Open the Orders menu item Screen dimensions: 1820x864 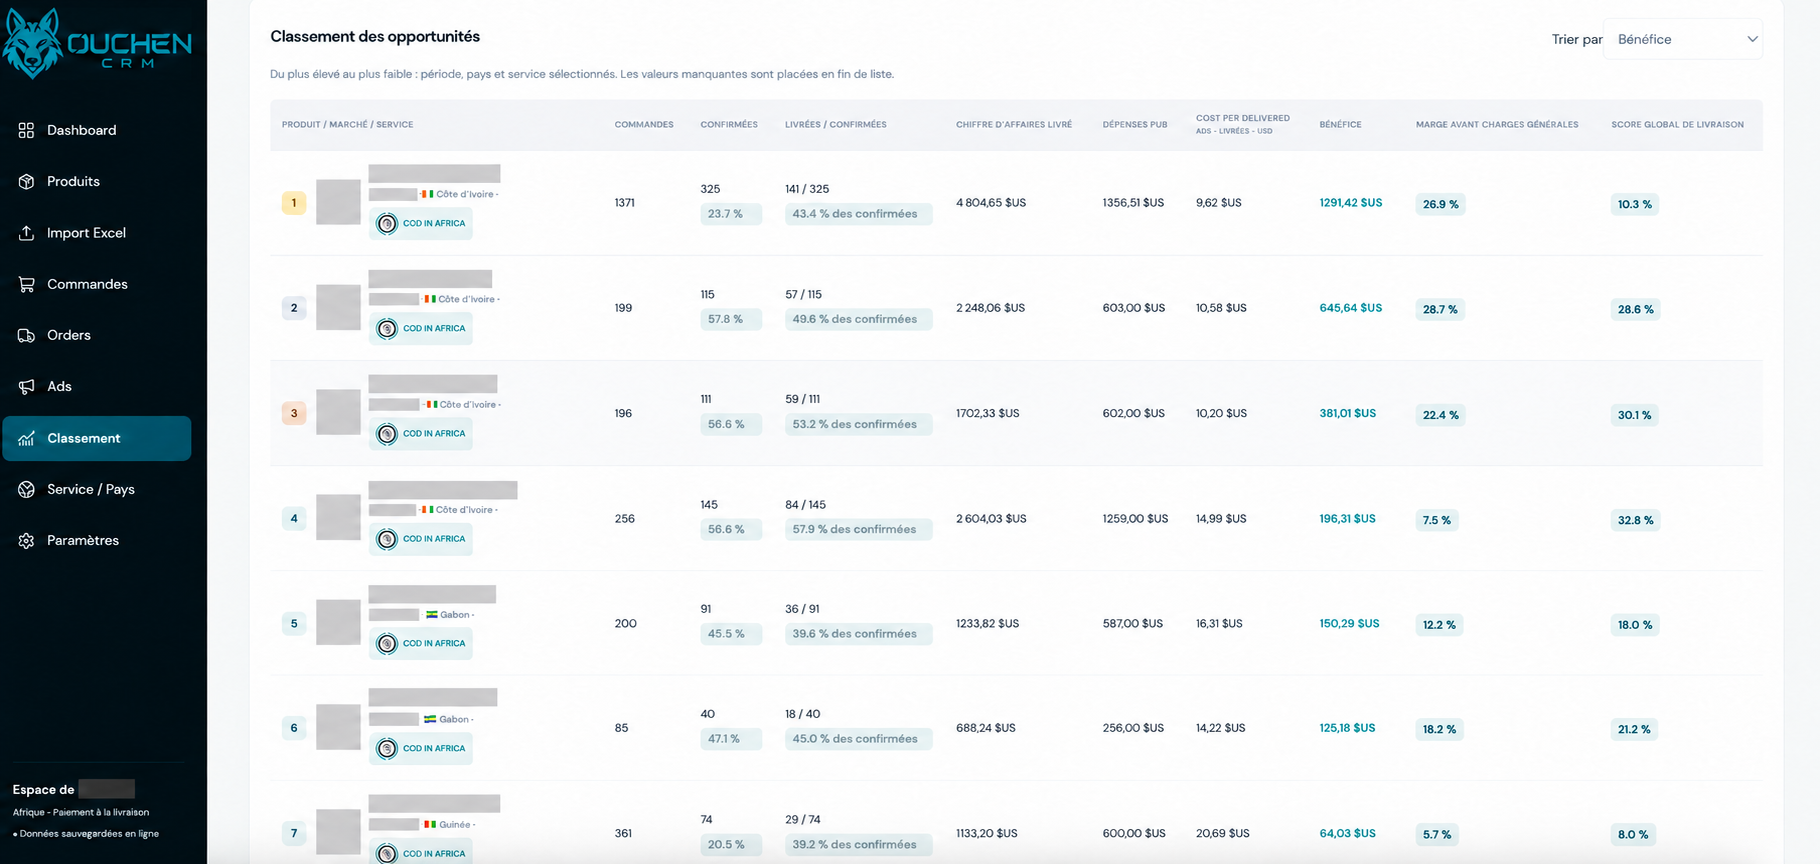[x=97, y=335]
